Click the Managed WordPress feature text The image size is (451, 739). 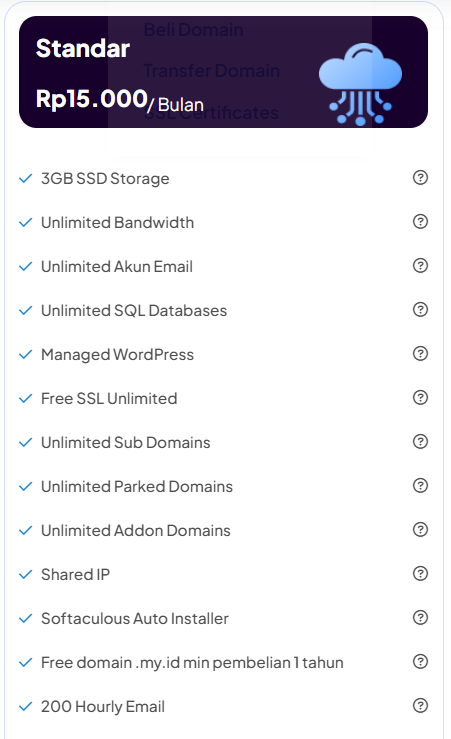point(117,354)
